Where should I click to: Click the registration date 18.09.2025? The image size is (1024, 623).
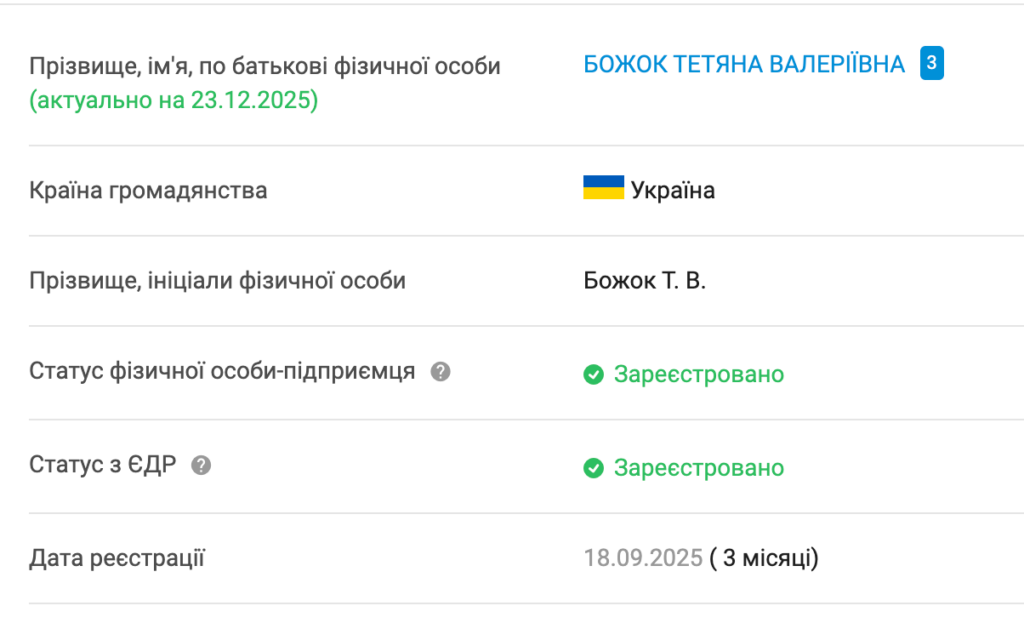point(643,558)
